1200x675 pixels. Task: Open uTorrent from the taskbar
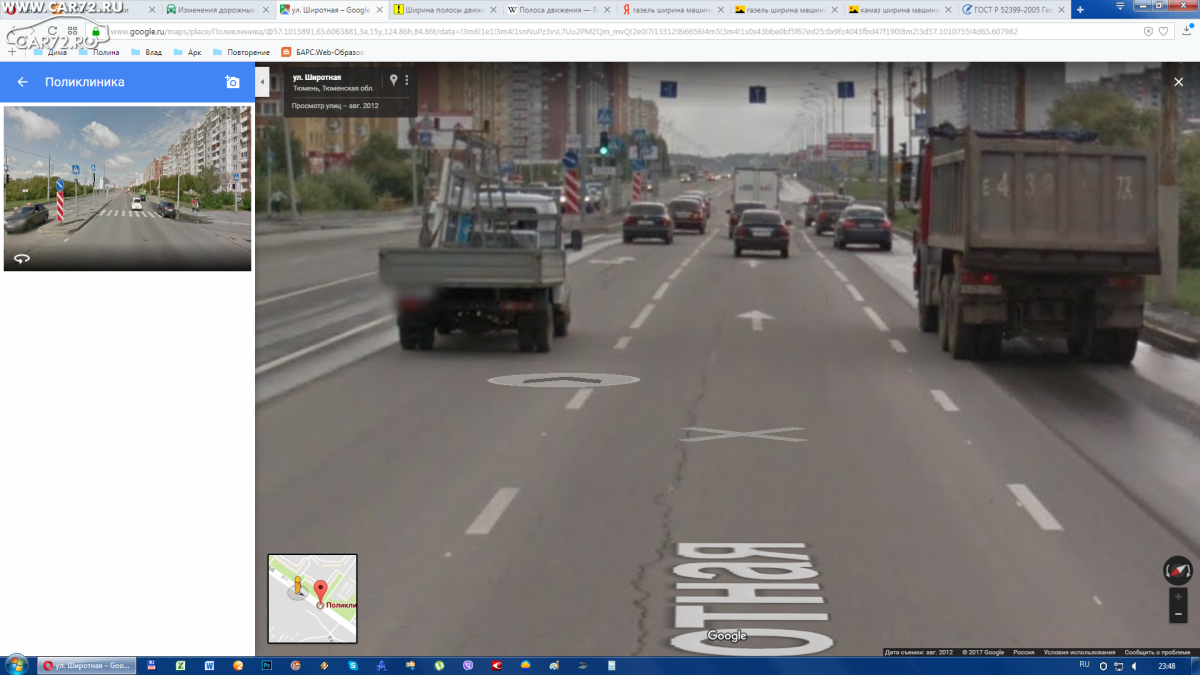[x=440, y=665]
